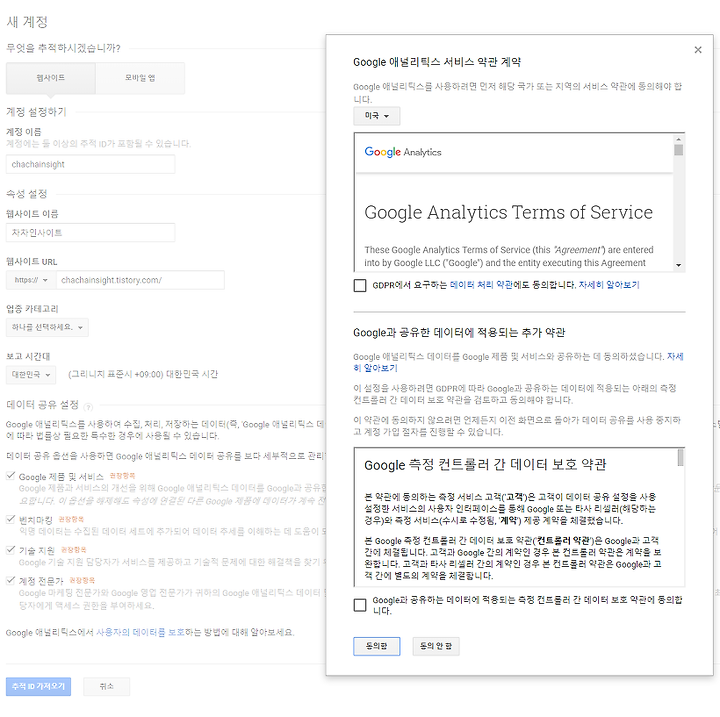Click the Google Analytics Terms of Service heading
Screen dimensions: 720x717
coord(508,212)
